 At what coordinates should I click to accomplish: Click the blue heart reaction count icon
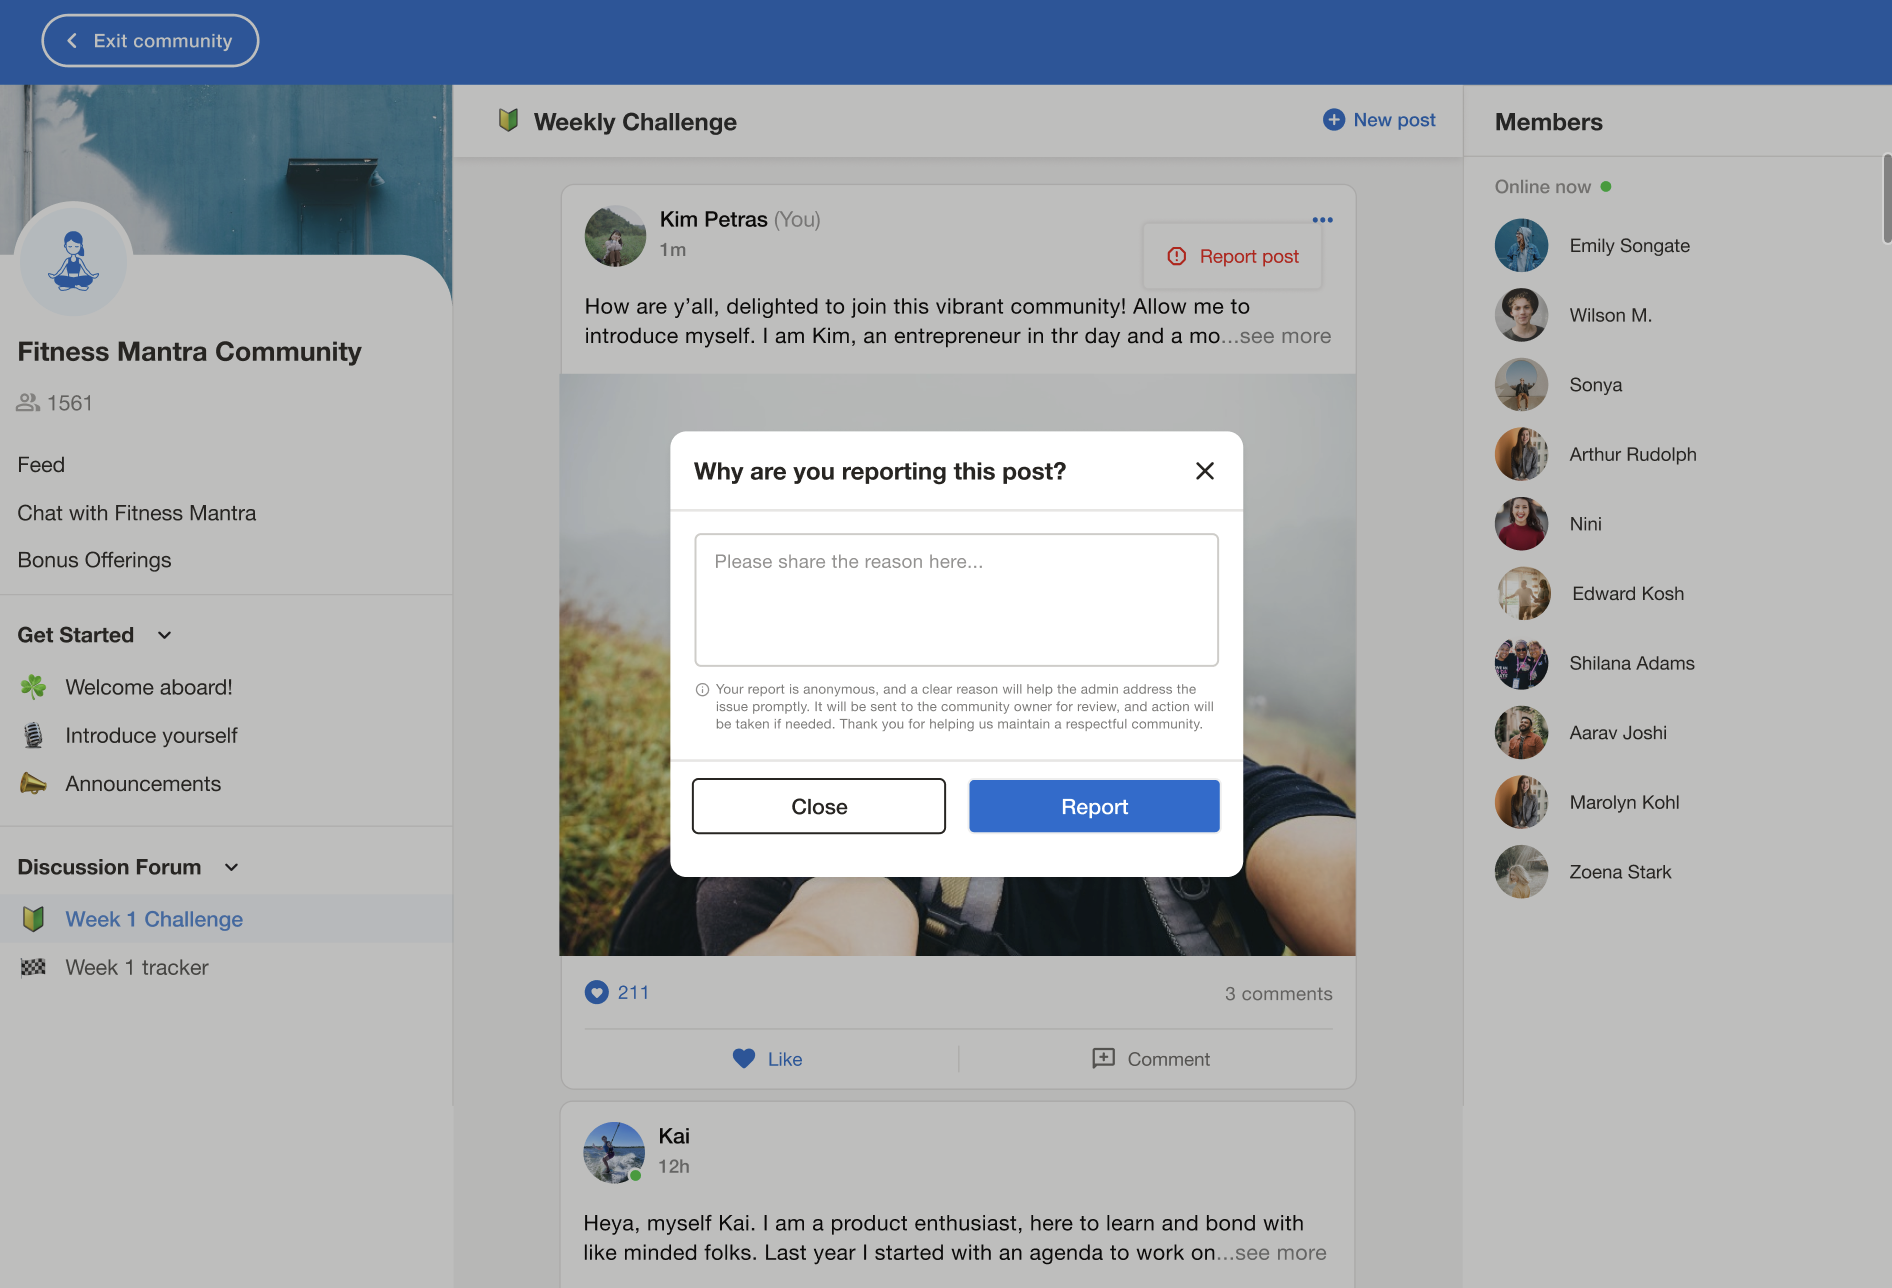pyautogui.click(x=596, y=993)
